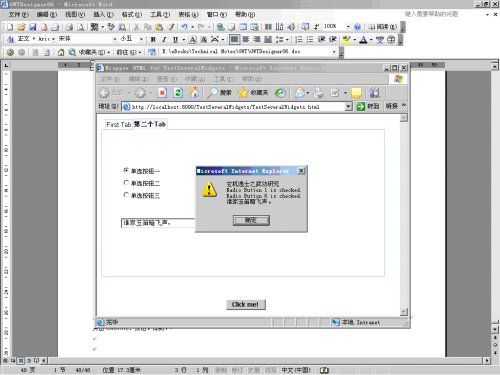Click the Word horizontal scrollbar right arrow

[x=487, y=360]
